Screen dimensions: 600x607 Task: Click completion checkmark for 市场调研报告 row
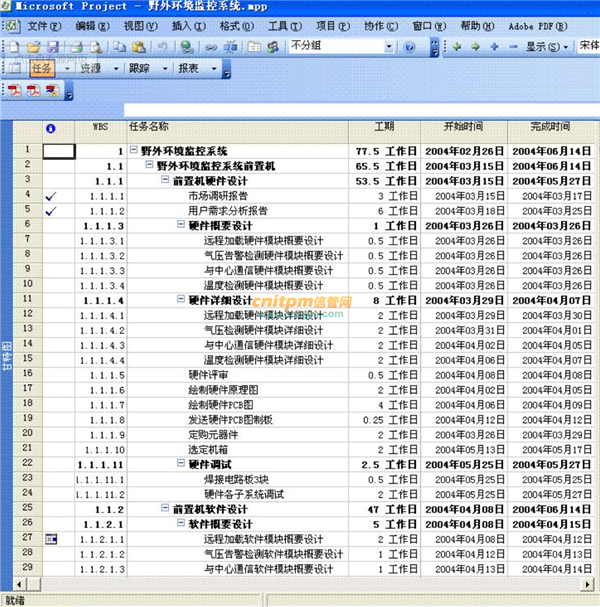(52, 196)
